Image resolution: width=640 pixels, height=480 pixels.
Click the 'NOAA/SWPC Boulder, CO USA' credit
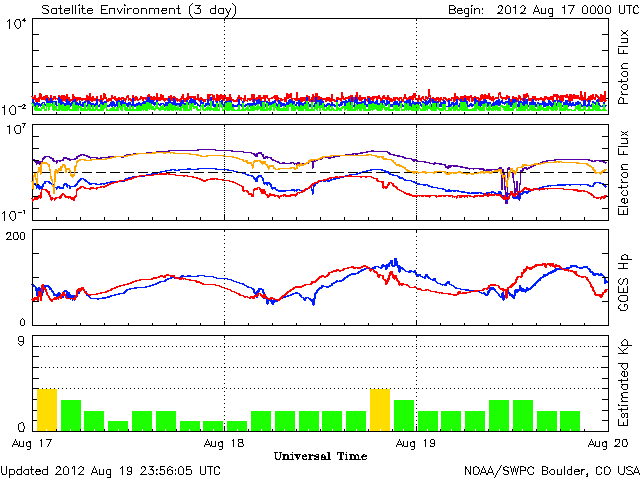552,471
